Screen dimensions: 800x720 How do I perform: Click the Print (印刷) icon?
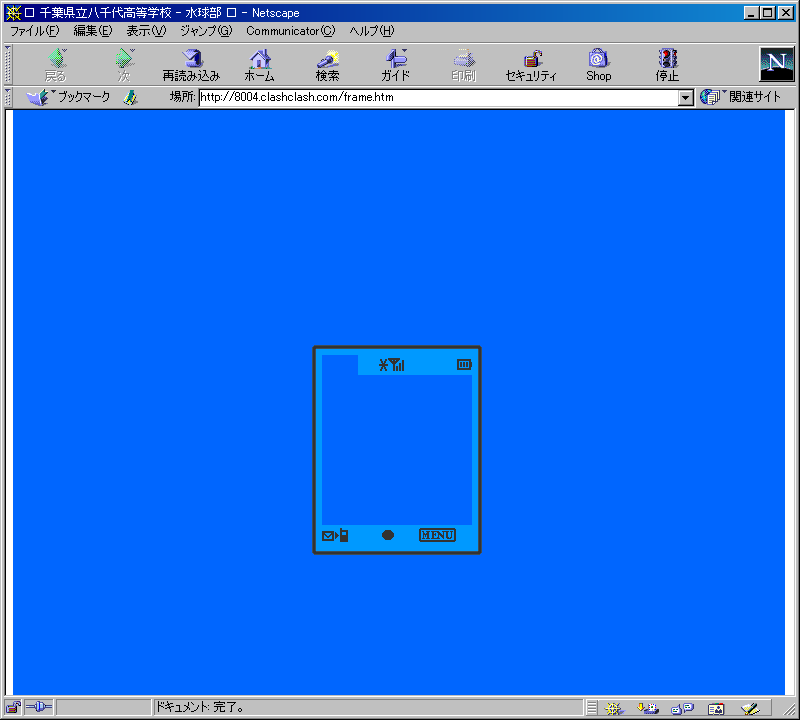click(x=463, y=65)
